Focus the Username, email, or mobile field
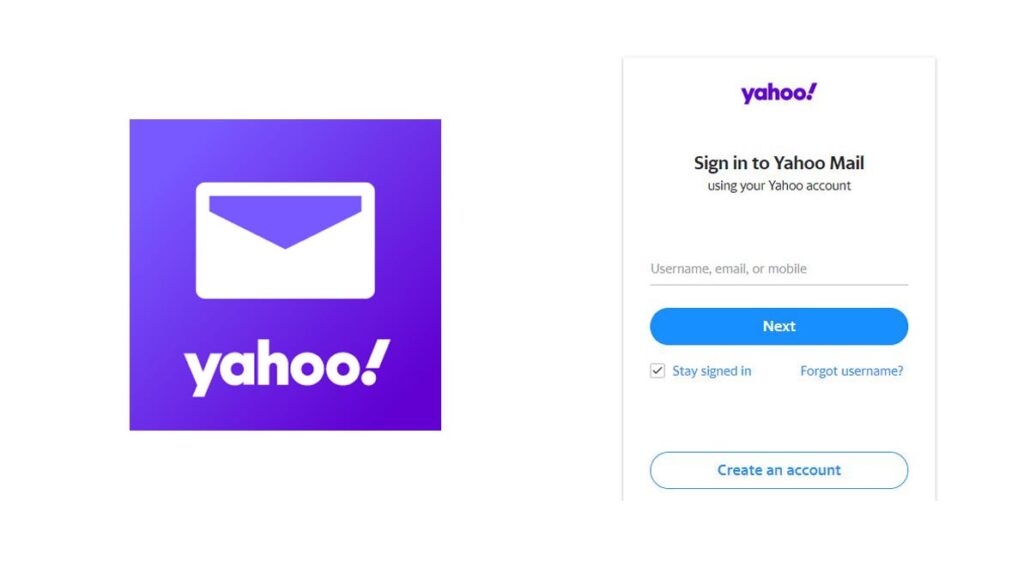Image resolution: width=1030 pixels, height=579 pixels. pyautogui.click(x=779, y=269)
